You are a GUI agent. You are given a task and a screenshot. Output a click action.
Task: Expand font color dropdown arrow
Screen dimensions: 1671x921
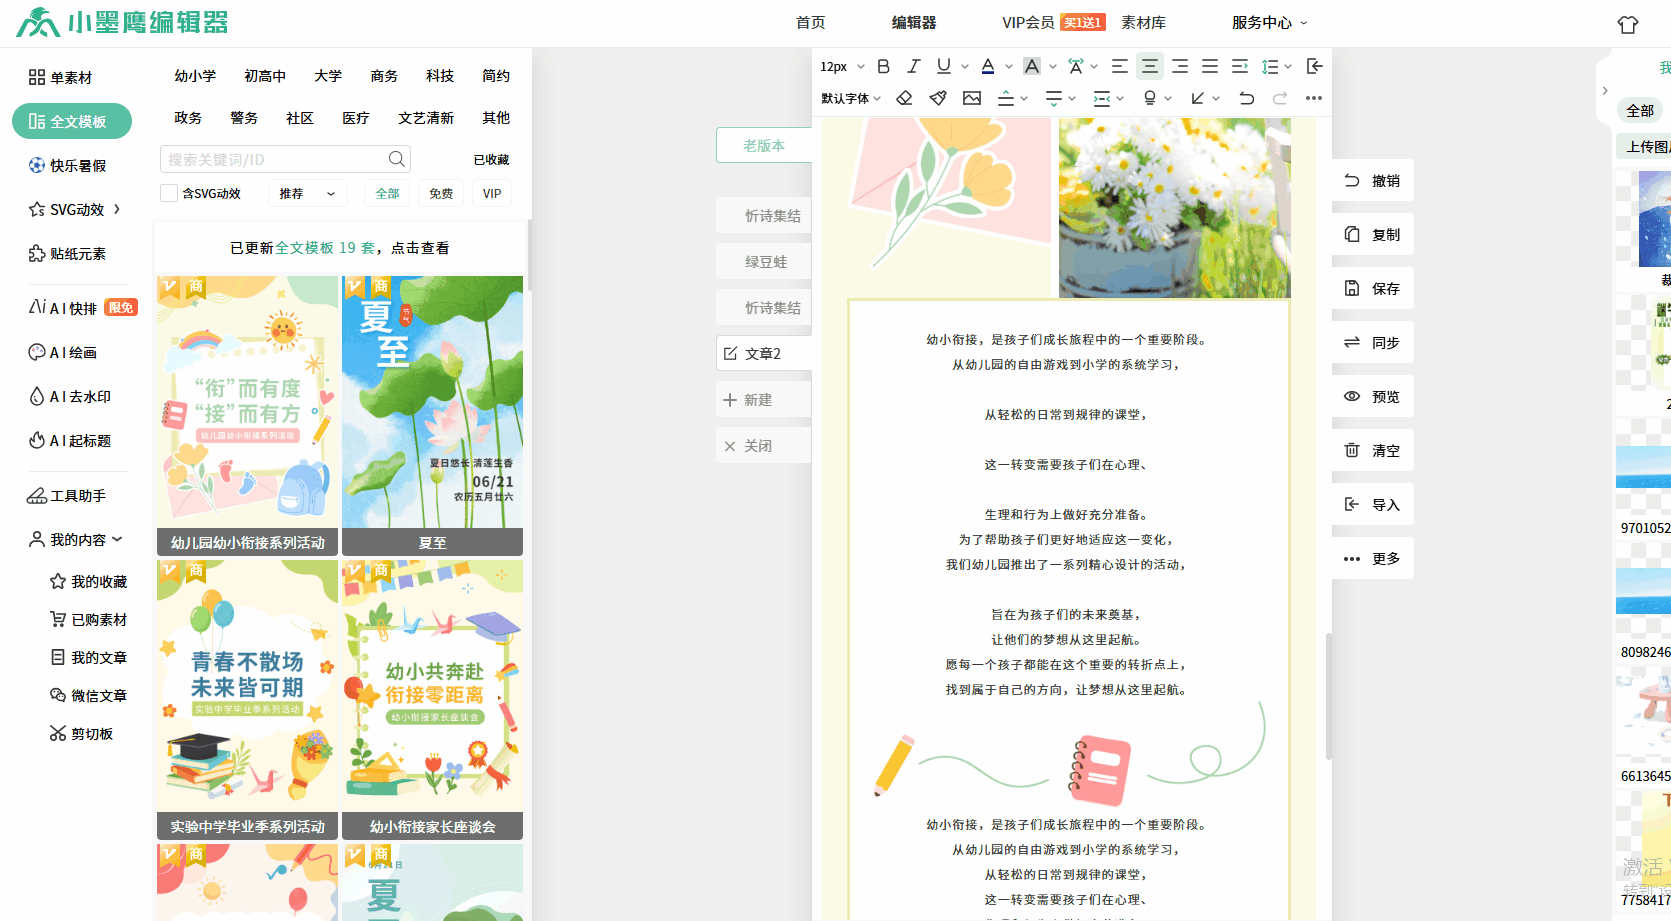pyautogui.click(x=1009, y=66)
